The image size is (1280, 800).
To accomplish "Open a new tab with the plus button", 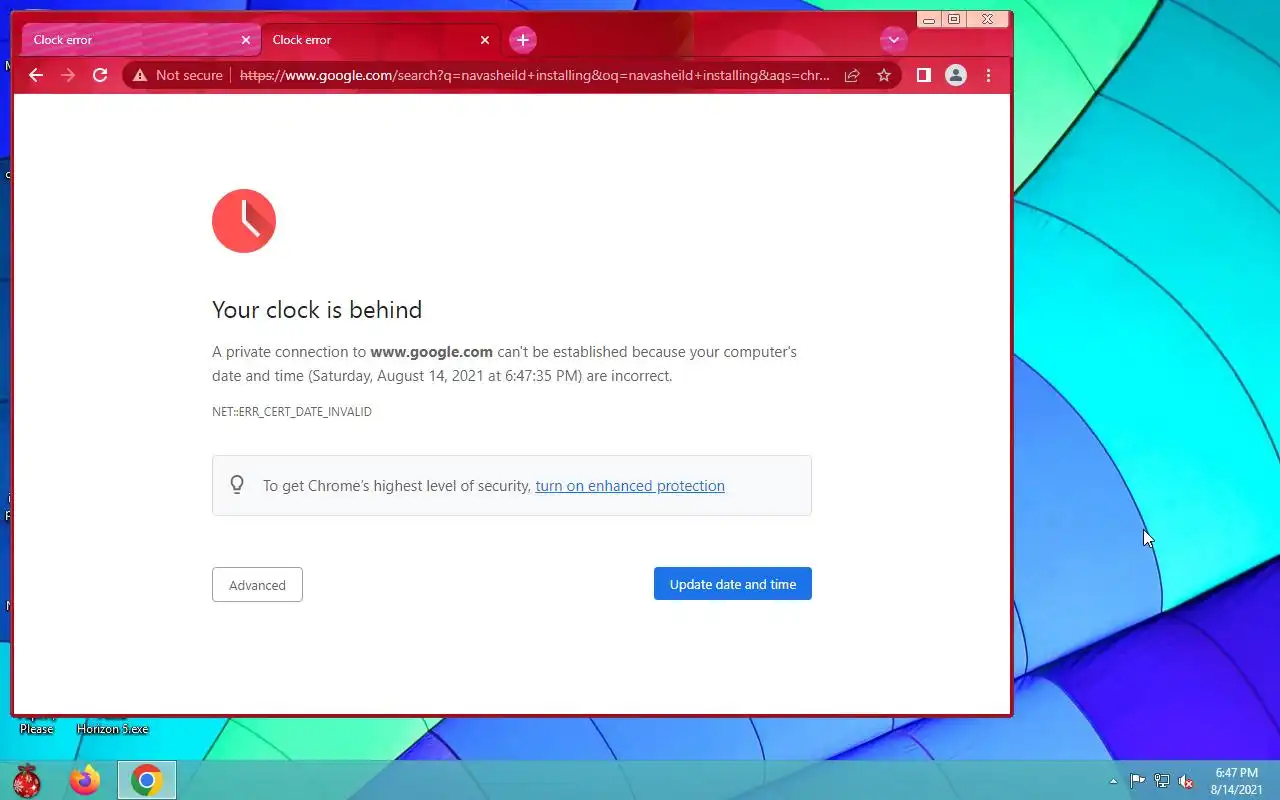I will (523, 40).
